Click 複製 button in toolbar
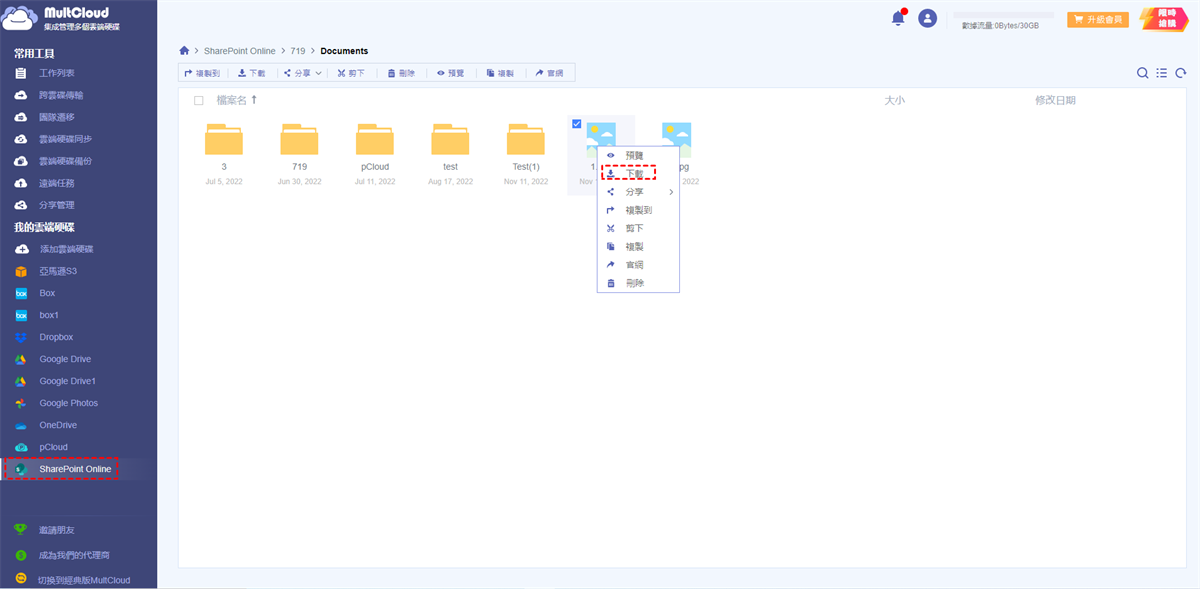1200x589 pixels. tap(500, 73)
